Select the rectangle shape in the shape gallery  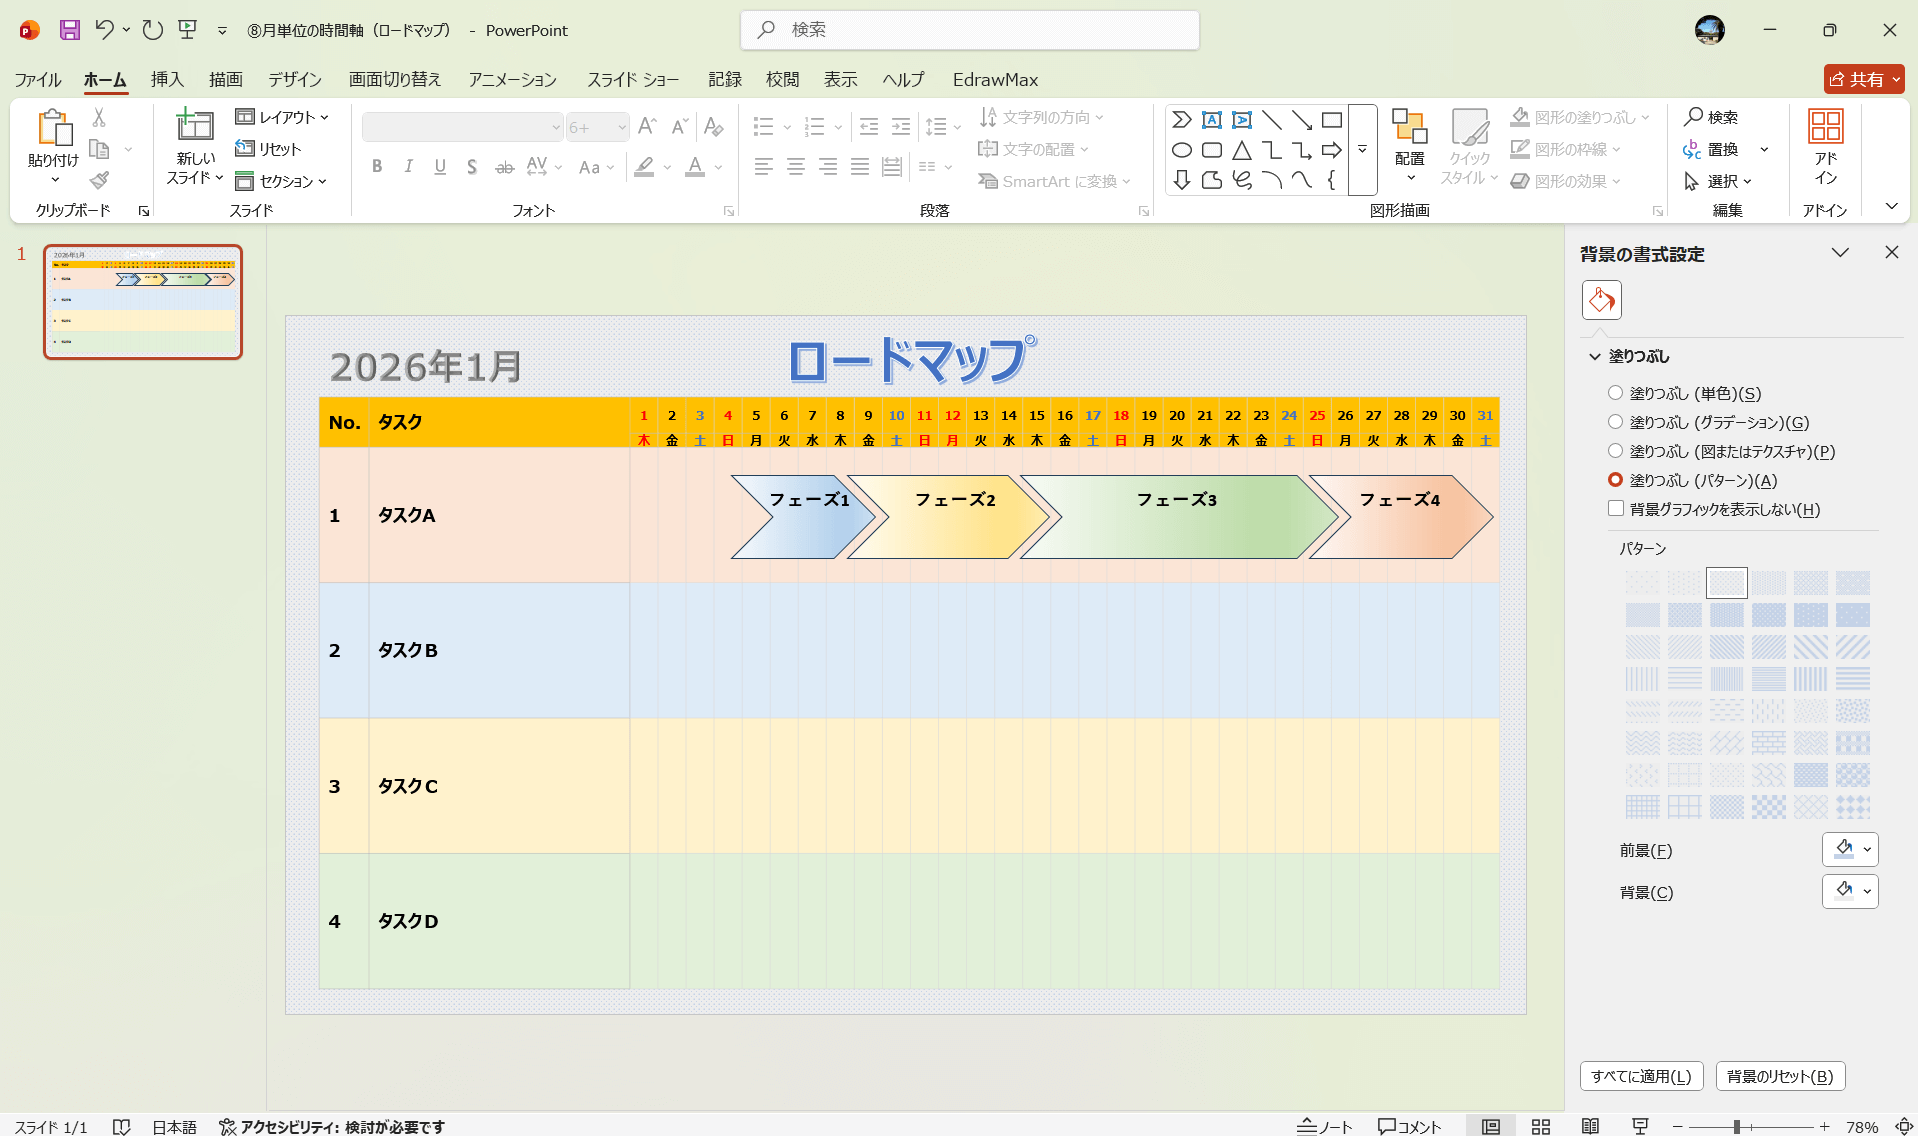pos(1331,118)
